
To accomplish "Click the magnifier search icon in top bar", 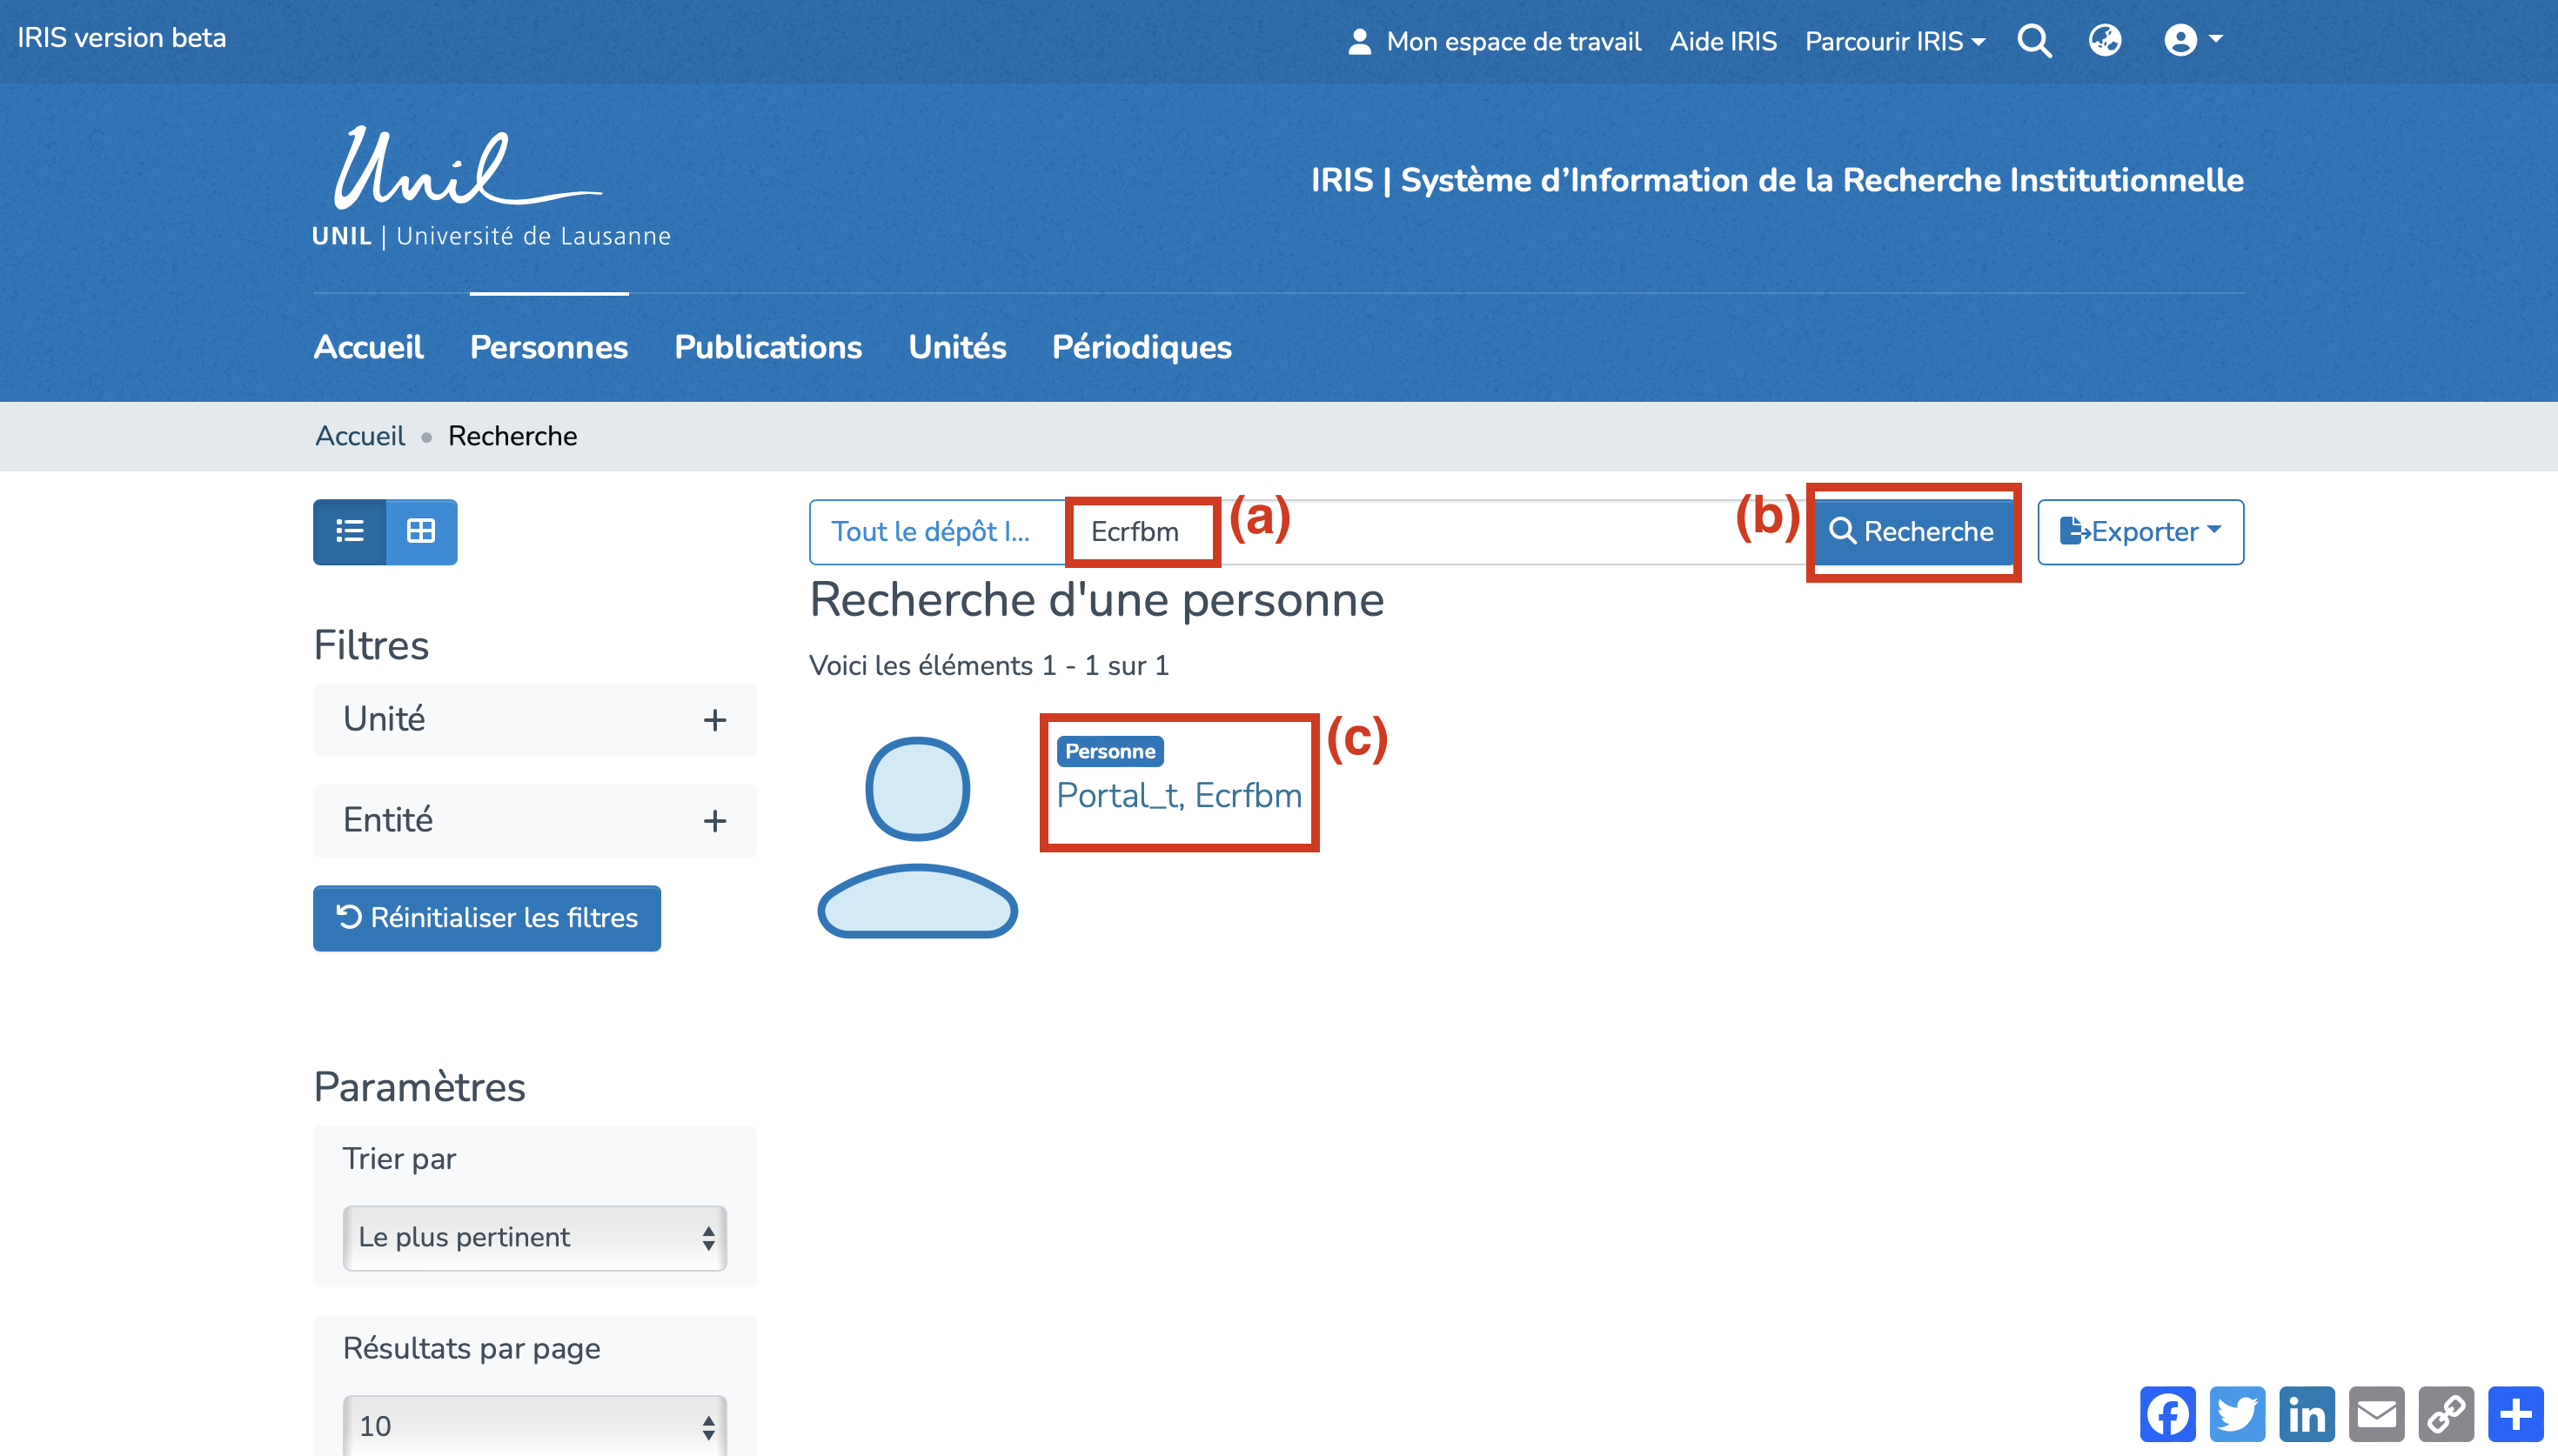I will click(2034, 41).
